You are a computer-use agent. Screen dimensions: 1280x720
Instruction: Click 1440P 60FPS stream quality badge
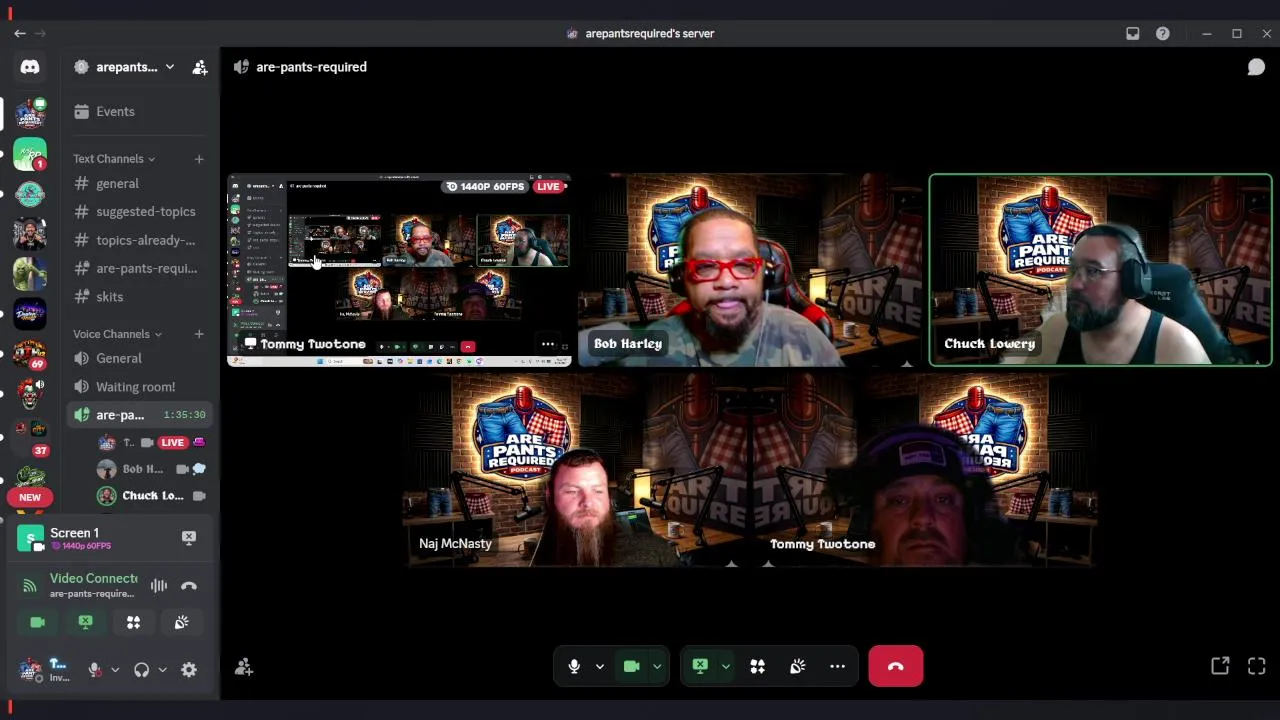486,186
